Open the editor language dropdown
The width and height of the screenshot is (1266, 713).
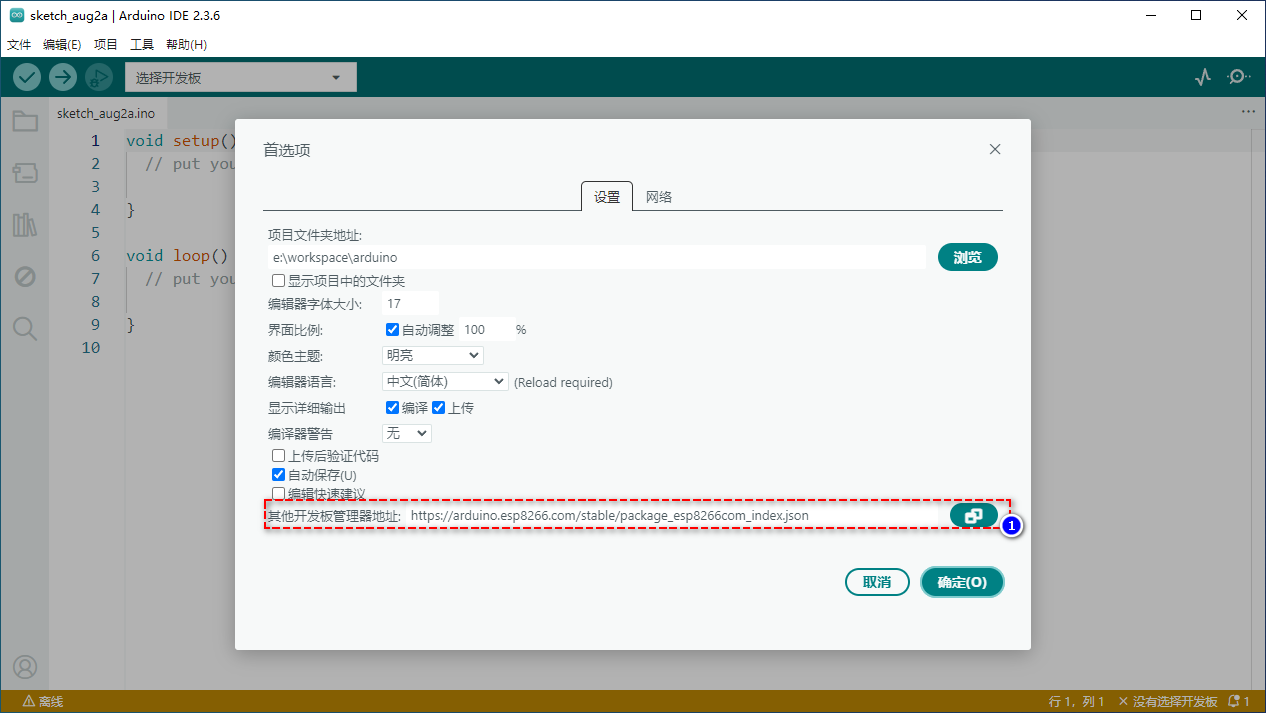tap(446, 381)
